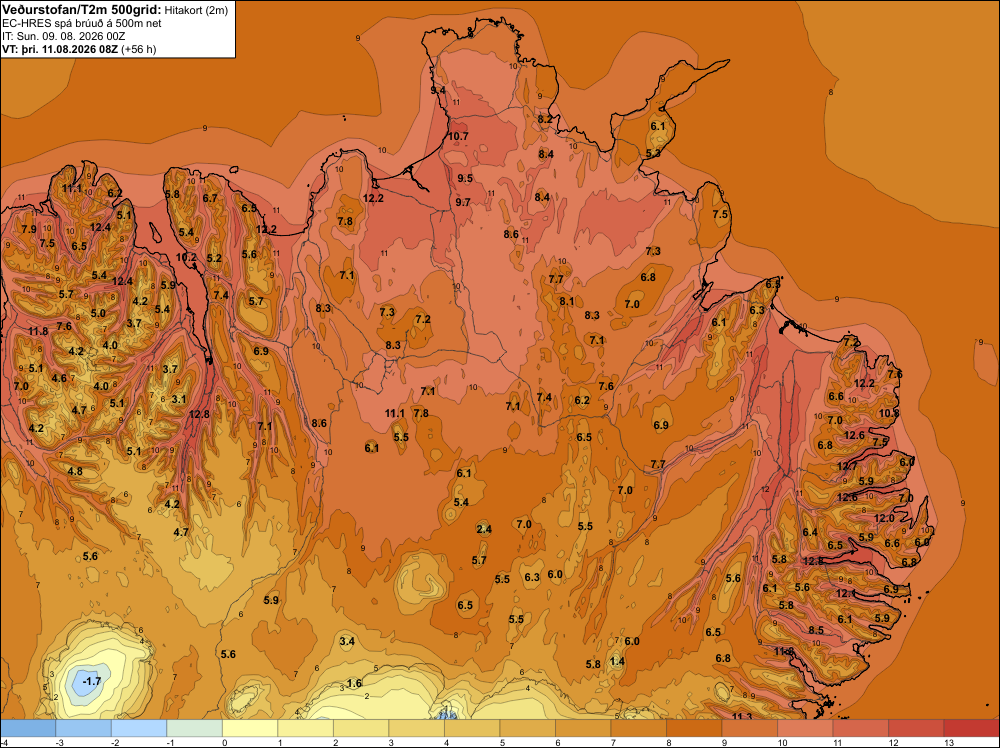
Task: Click the '5.0' temperature value
Action: pos(98,313)
